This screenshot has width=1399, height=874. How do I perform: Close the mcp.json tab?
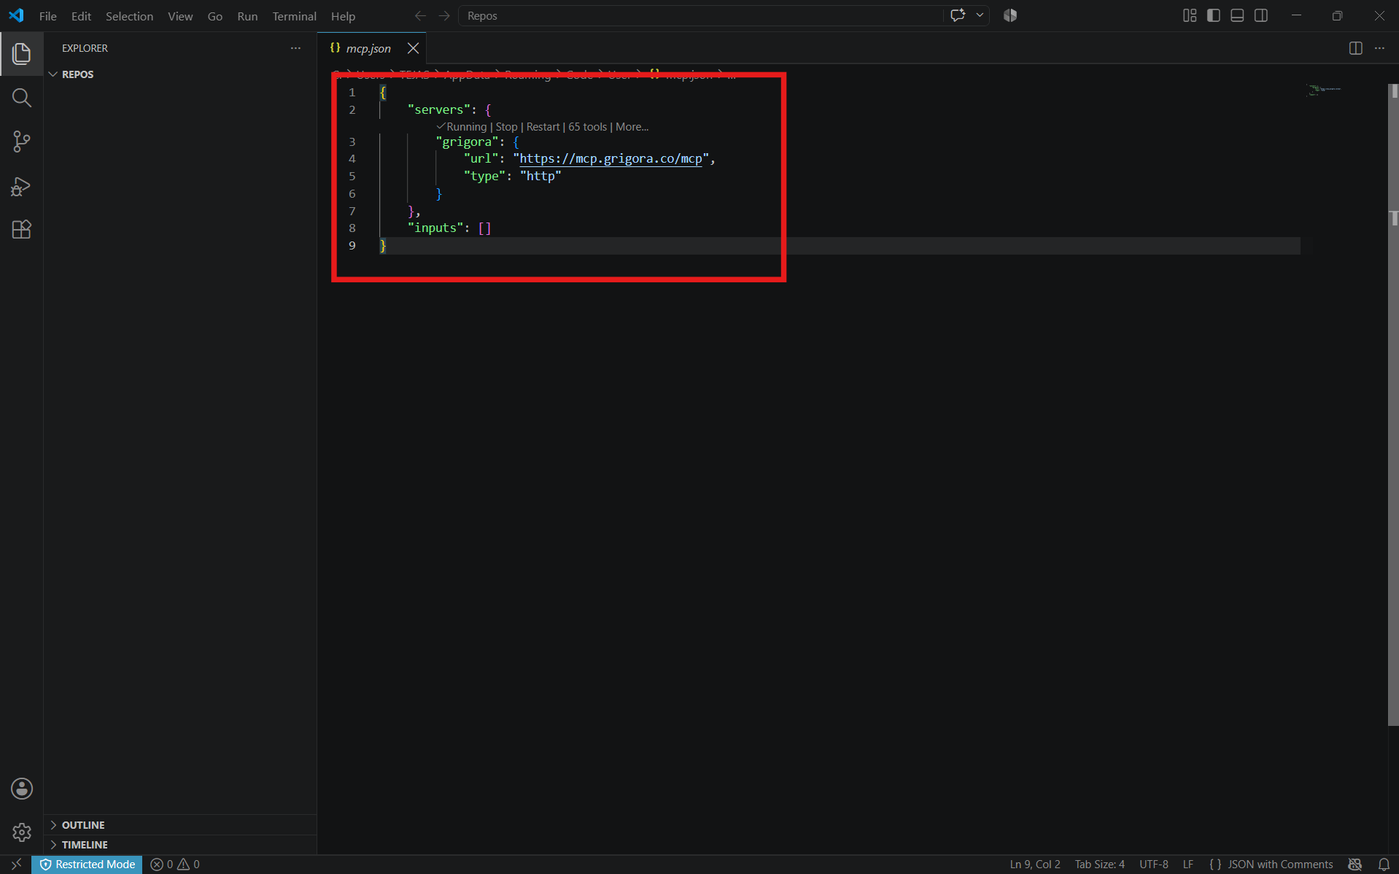tap(413, 48)
